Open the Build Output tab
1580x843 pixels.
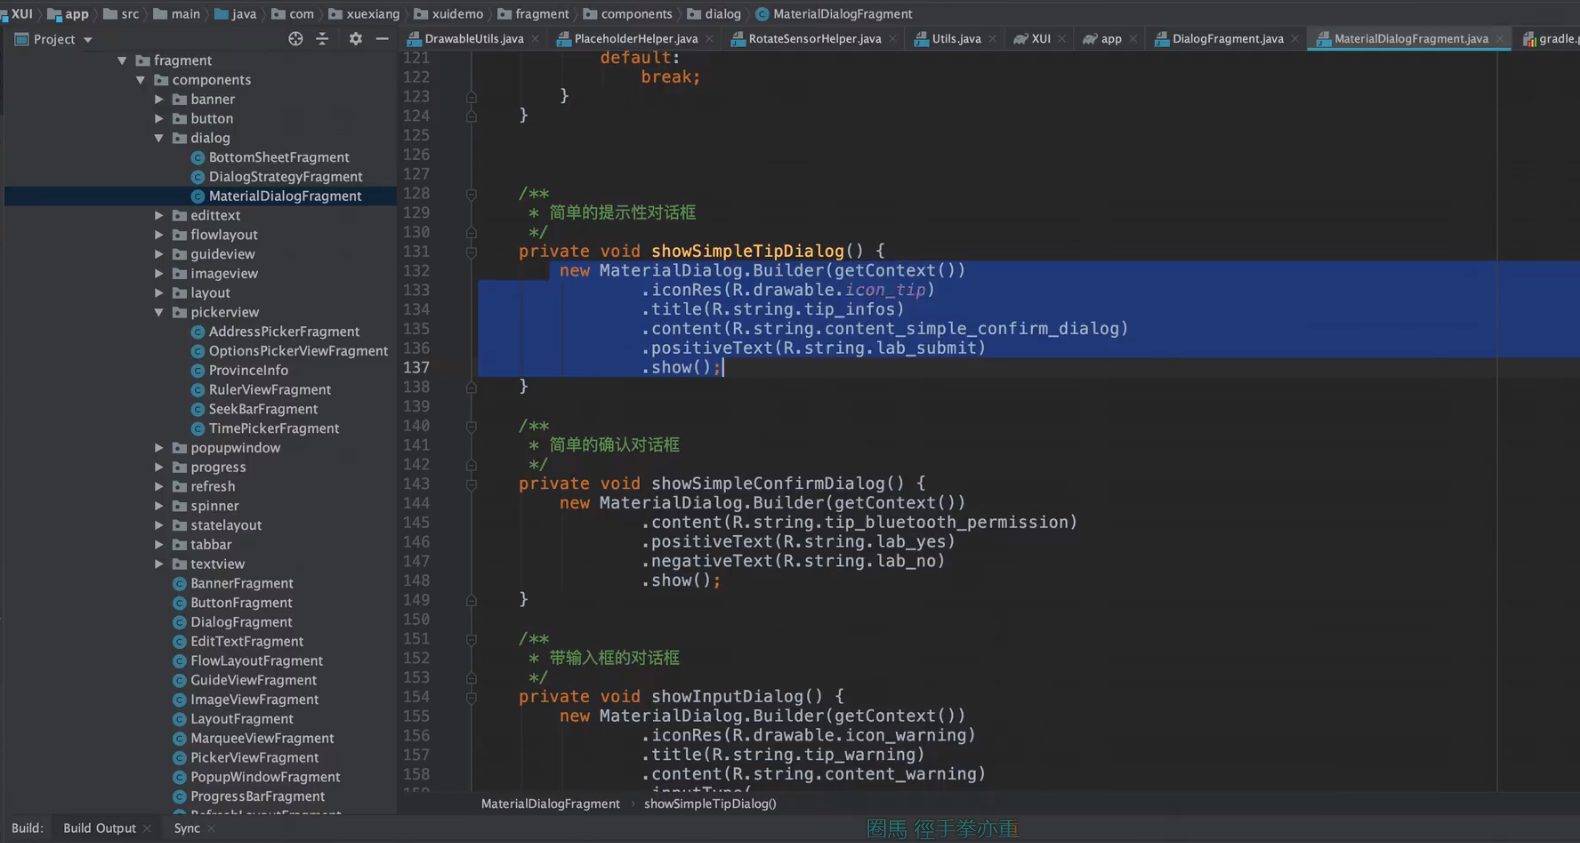(x=99, y=828)
